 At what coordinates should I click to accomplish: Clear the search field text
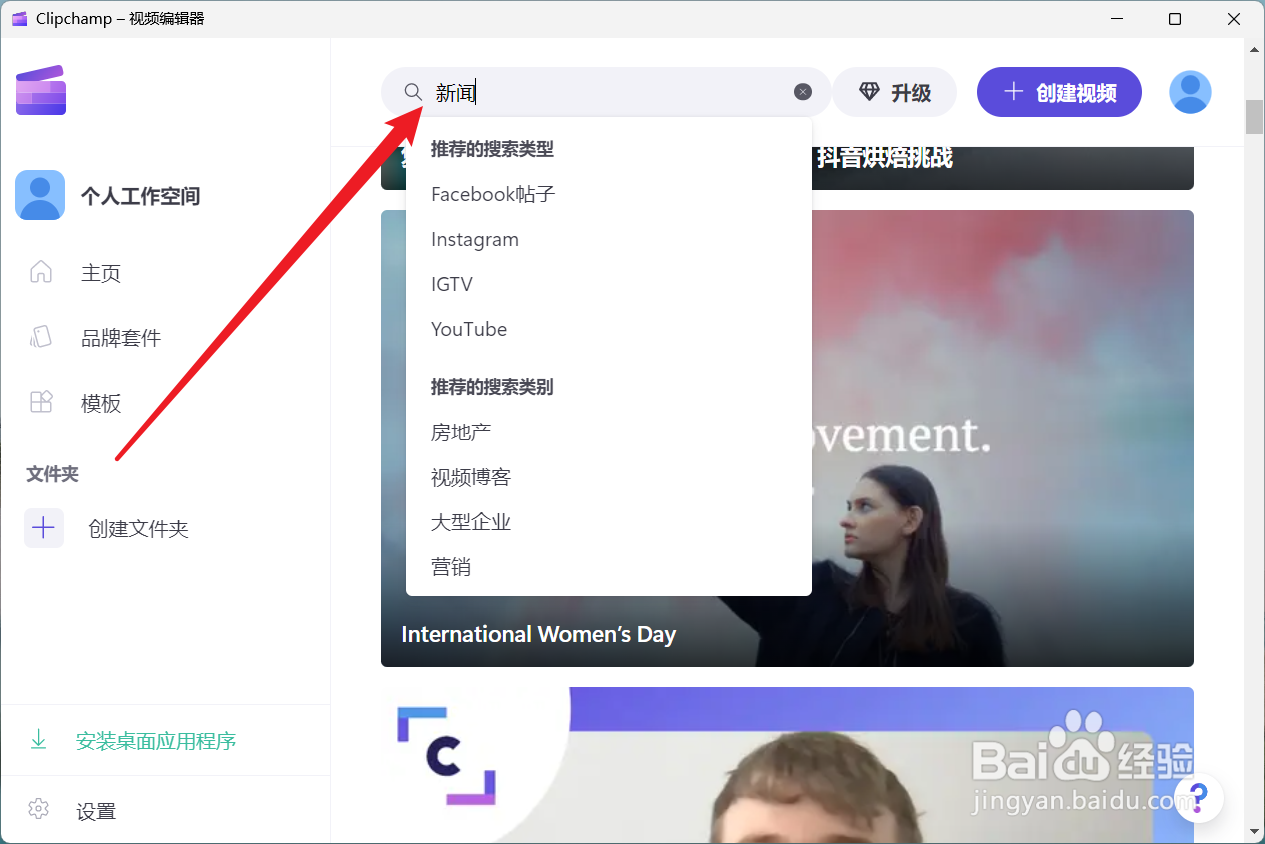coord(803,92)
